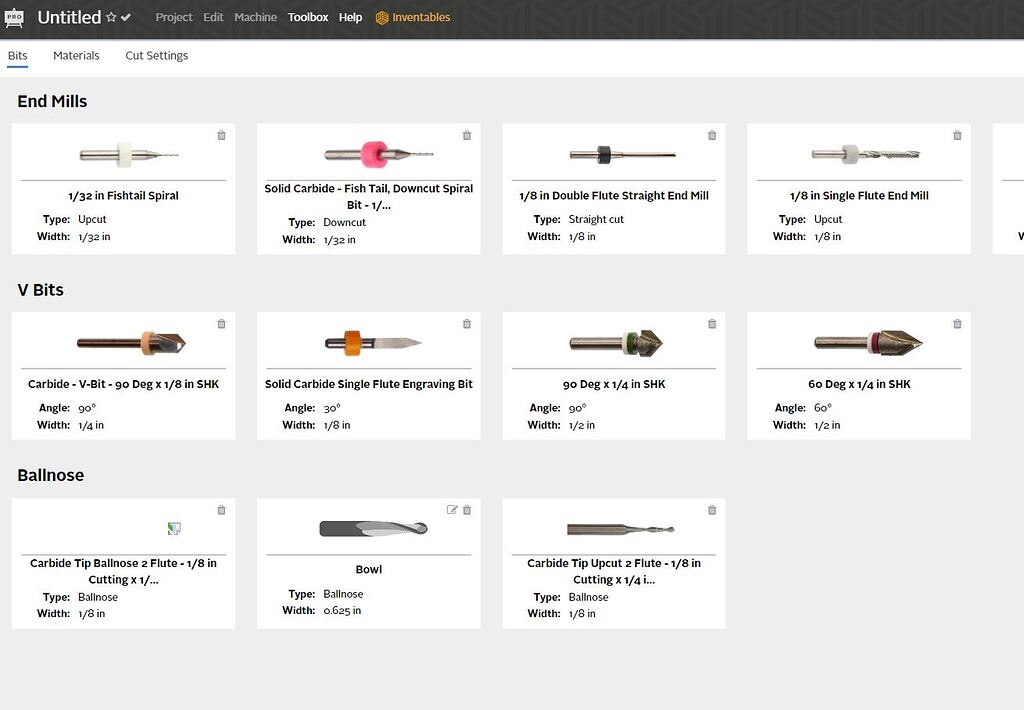
Task: Delete the "Carbide Tip Upcut 2 Flute" bit
Action: pos(711,509)
